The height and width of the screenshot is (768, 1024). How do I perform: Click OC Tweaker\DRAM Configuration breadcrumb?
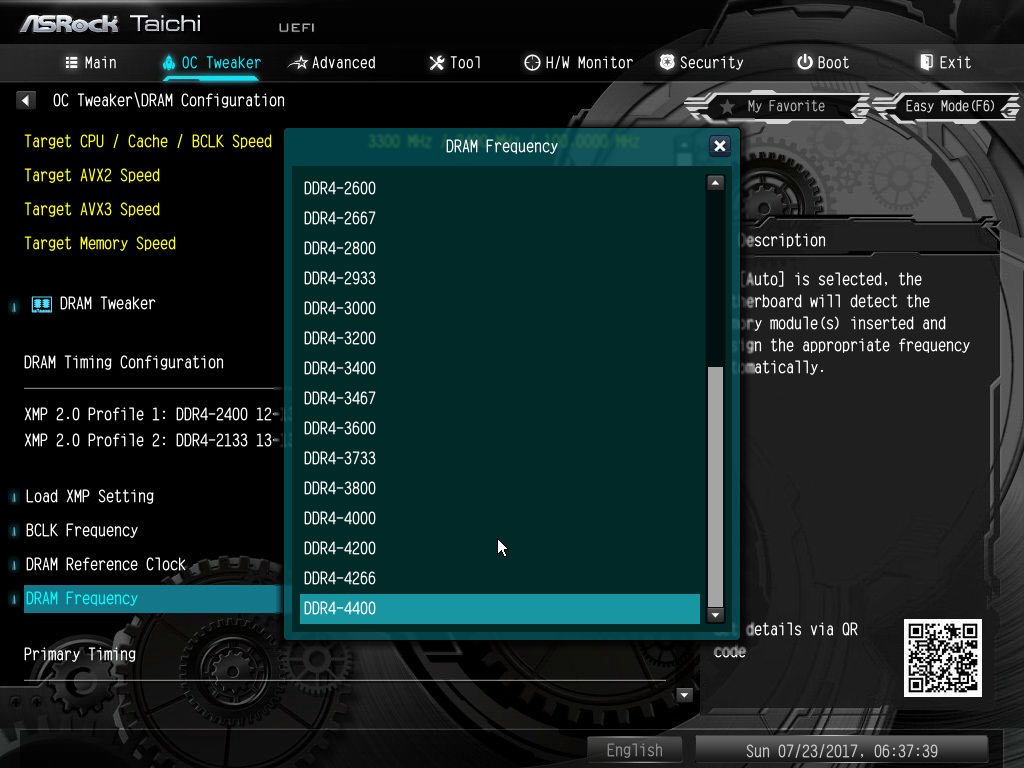pos(168,101)
